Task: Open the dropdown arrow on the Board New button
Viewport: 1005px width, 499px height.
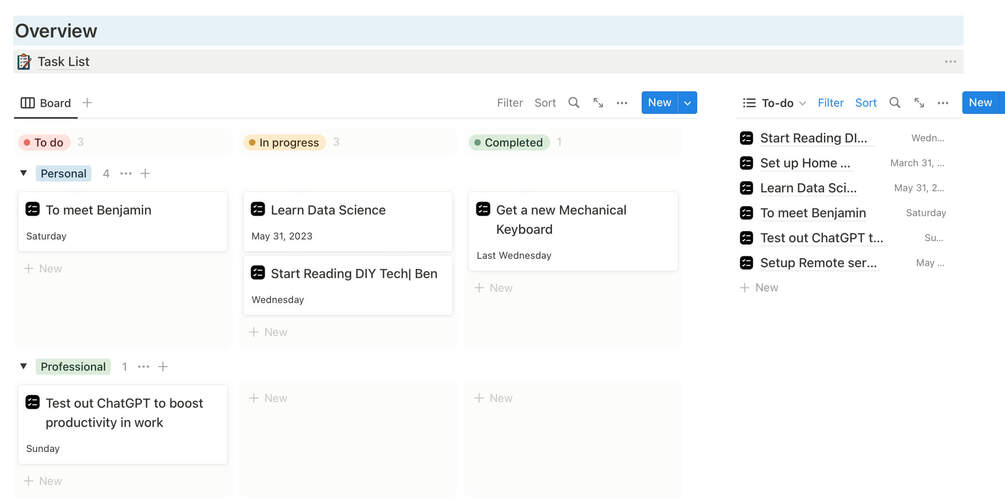Action: pos(687,103)
